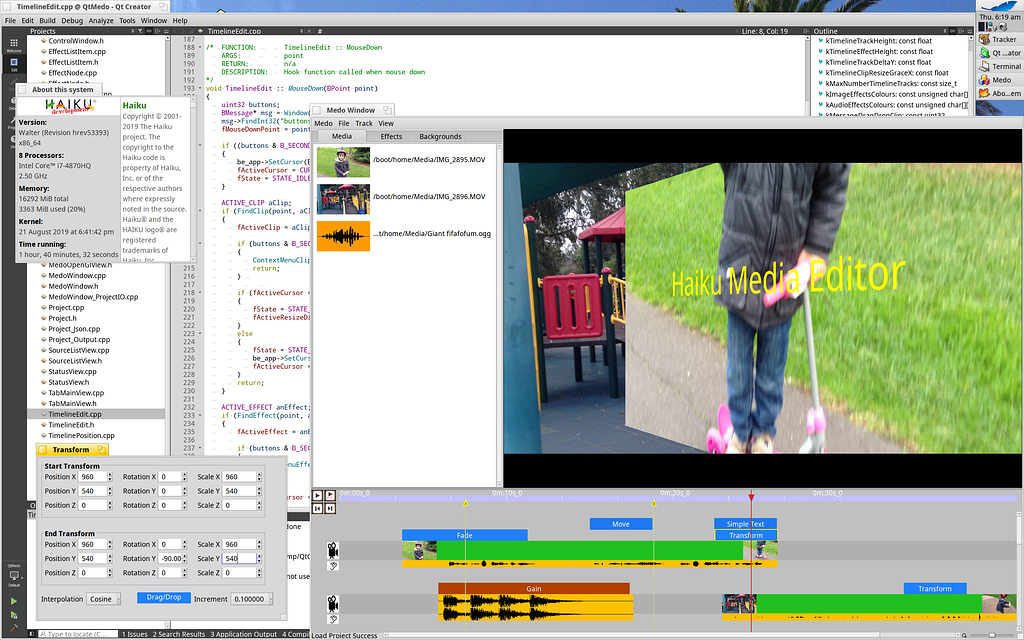1024x640 pixels.
Task: Click the Transform window zoom icon on yellow tab
Action: tap(101, 449)
